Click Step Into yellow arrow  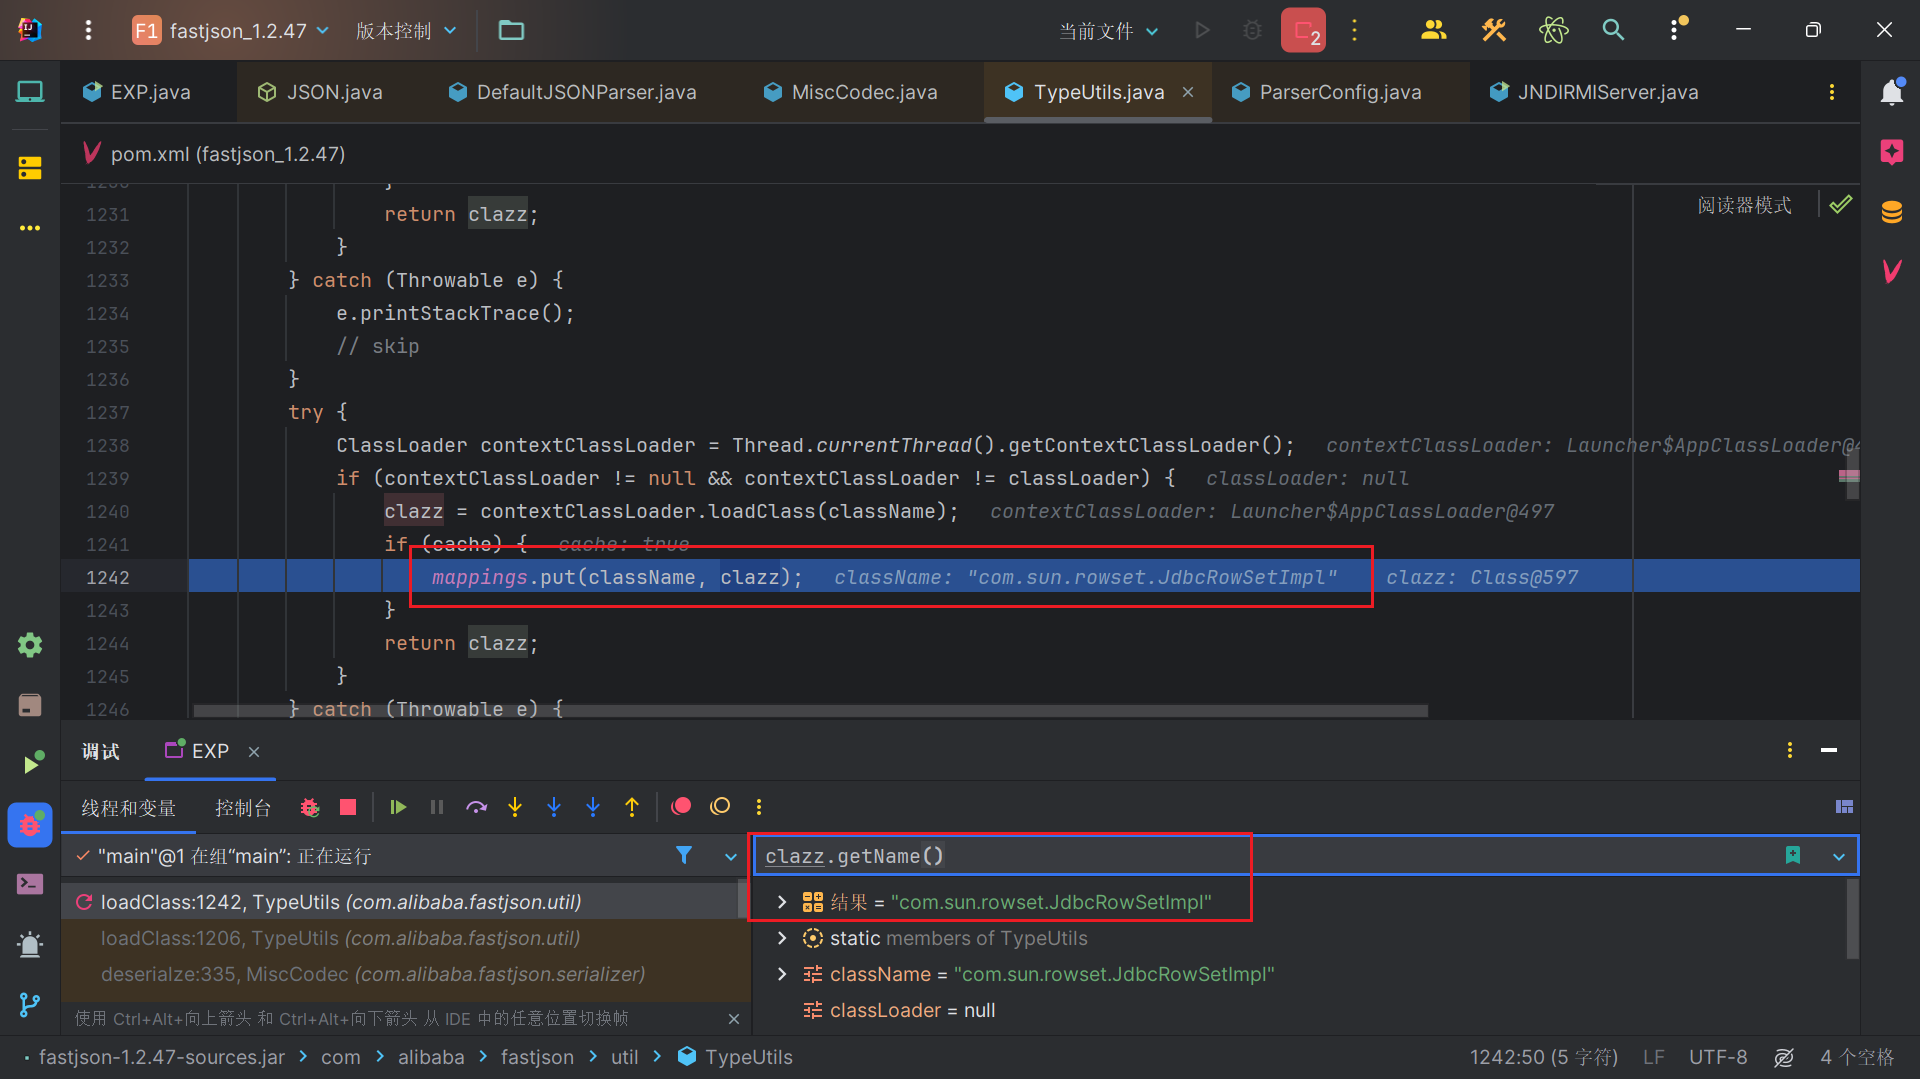pos(515,807)
